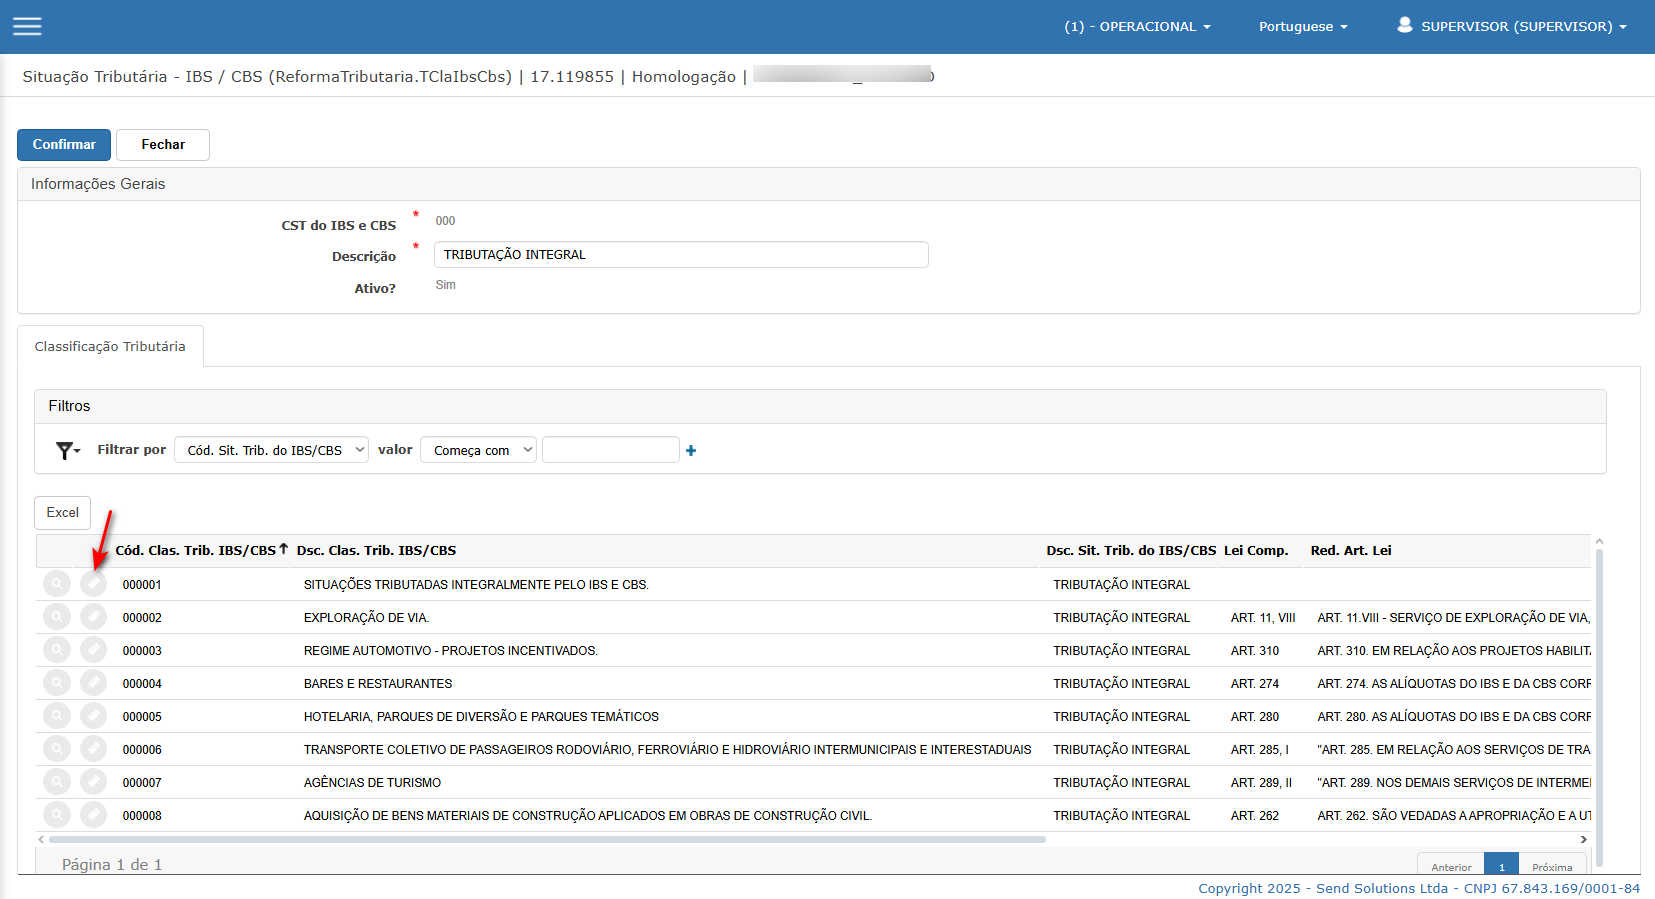Click magnifier icon for row 000008
The height and width of the screenshot is (899, 1655).
(x=58, y=815)
